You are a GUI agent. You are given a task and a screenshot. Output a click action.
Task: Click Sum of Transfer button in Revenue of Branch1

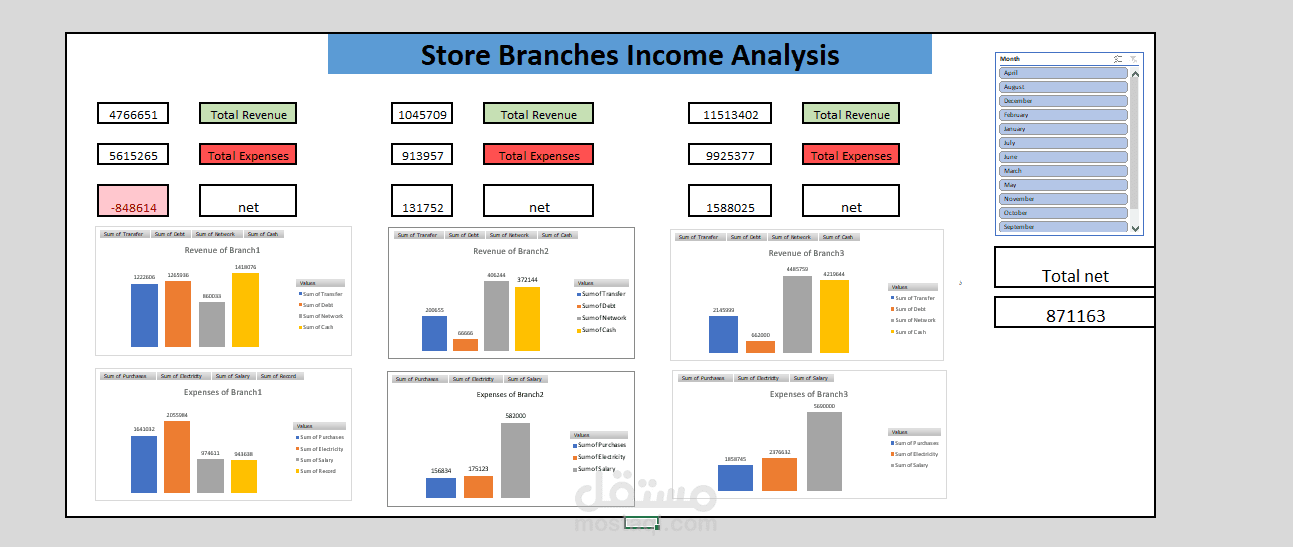point(123,234)
